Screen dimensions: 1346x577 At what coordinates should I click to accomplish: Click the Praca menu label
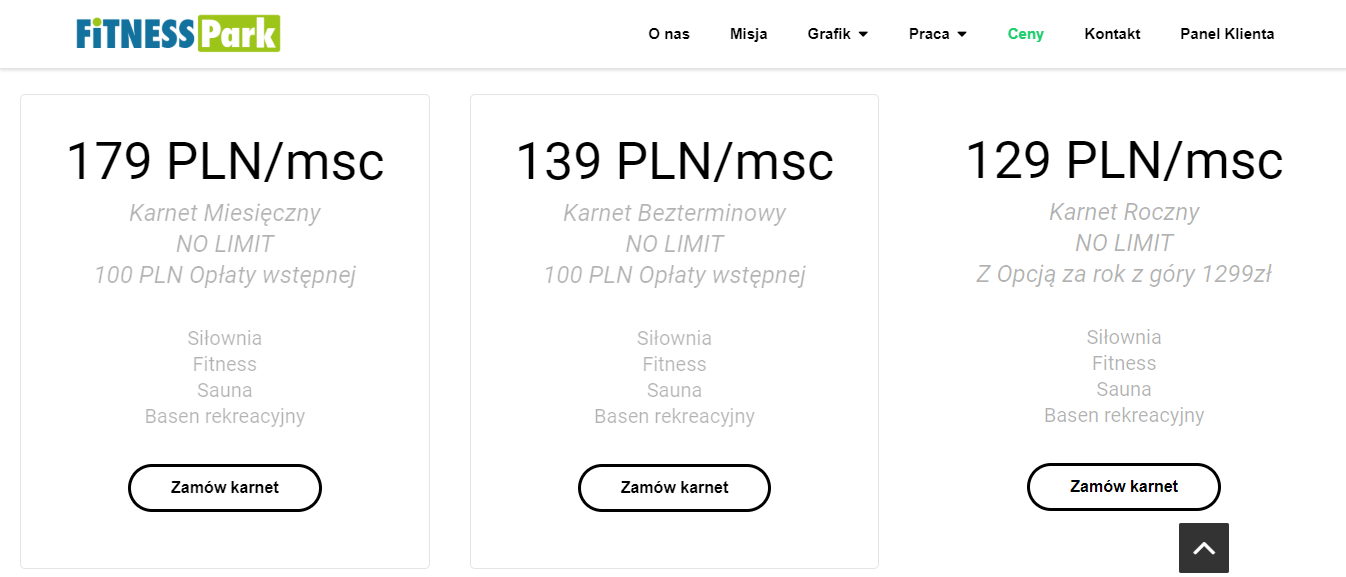[x=929, y=34]
